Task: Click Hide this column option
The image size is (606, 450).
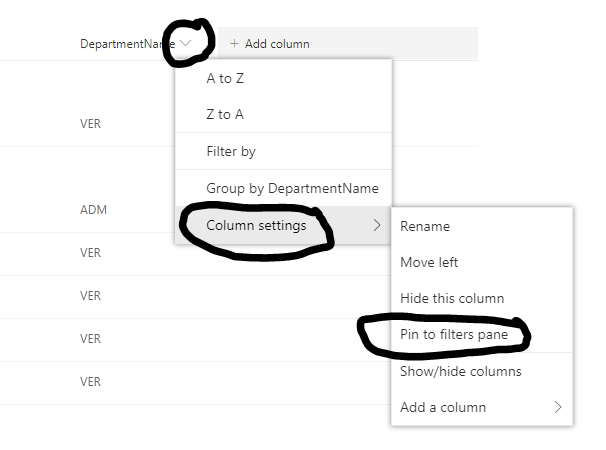Action: 452,298
